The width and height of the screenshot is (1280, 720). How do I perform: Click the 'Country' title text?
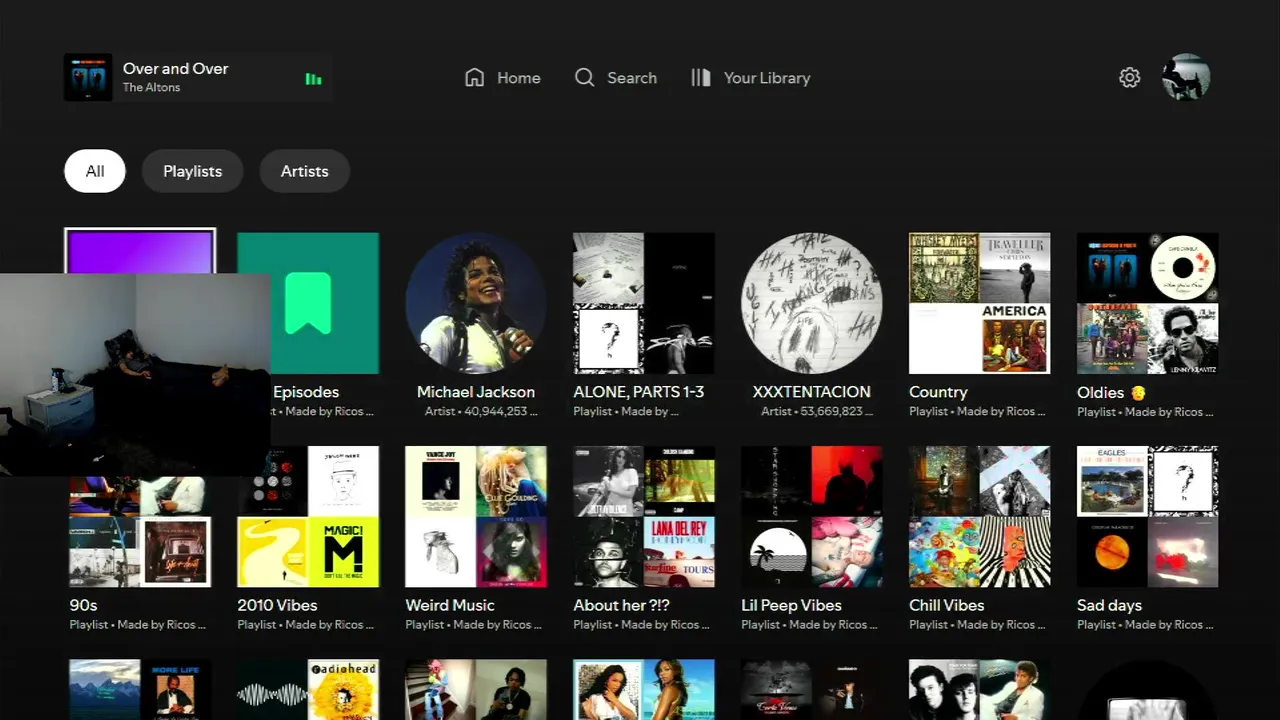point(938,392)
